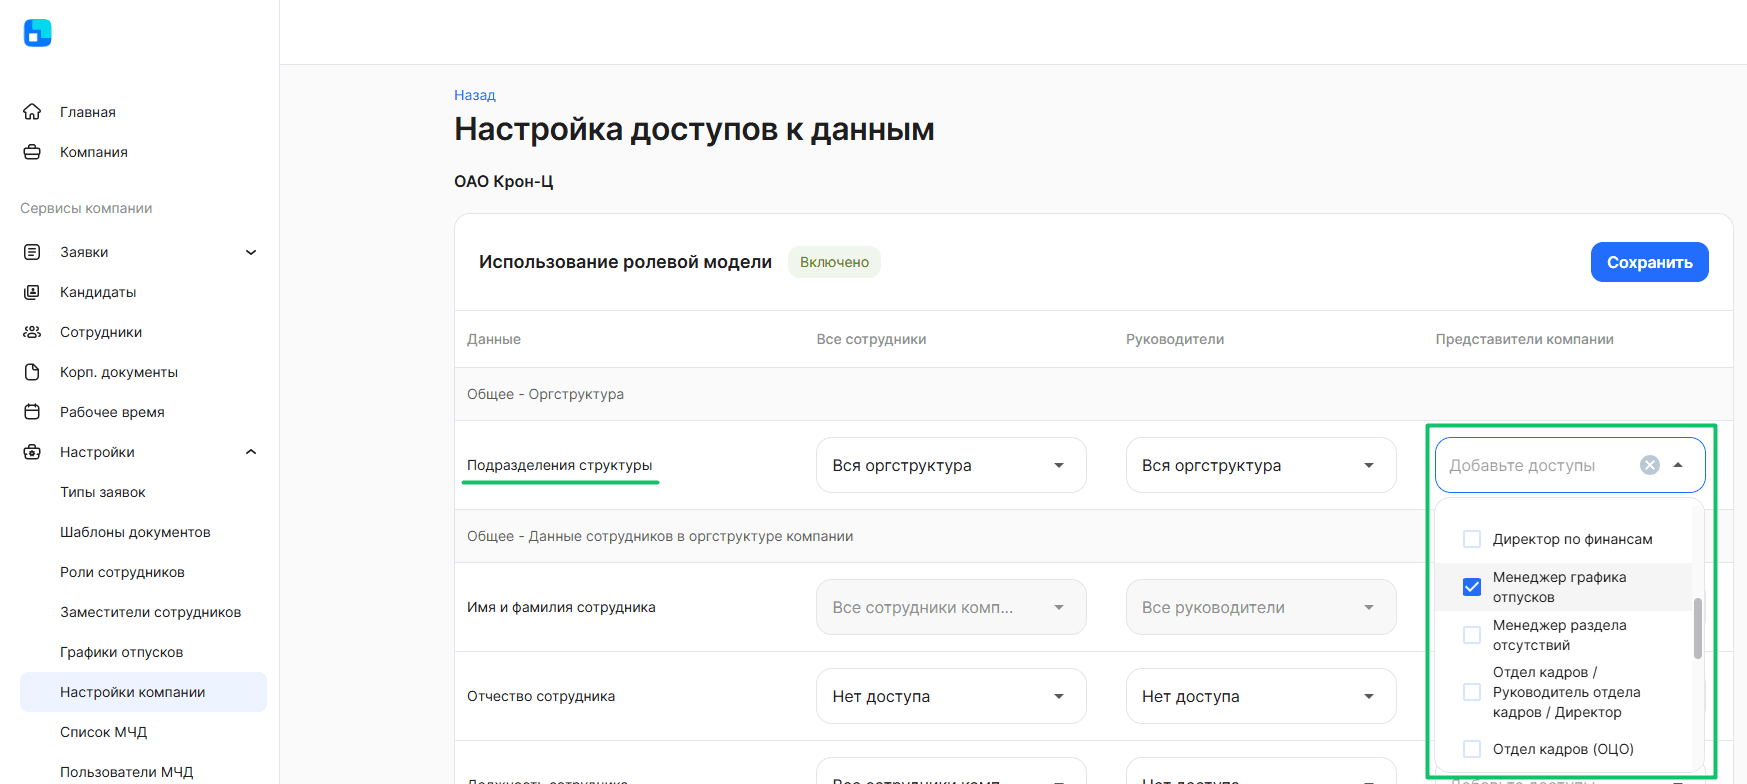Click the Настройки toolbox icon
Image resolution: width=1747 pixels, height=784 pixels.
[x=32, y=452]
